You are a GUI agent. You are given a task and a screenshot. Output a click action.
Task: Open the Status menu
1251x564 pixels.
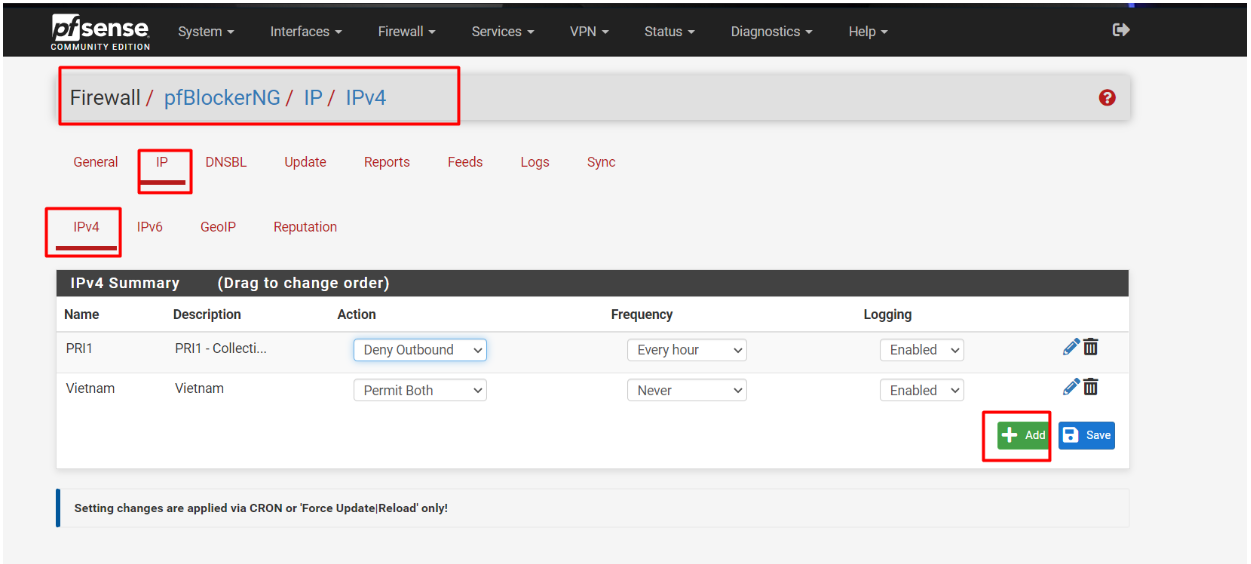670,32
